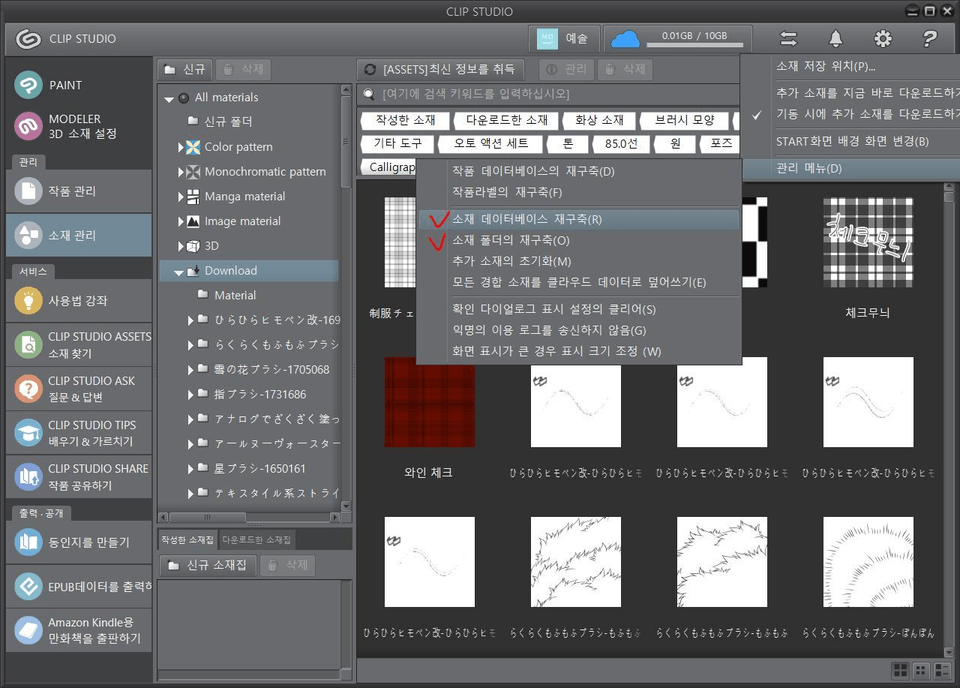Screen dimensions: 960x688
Task: Switch to 작성한 소재집 tab
Action: tap(187, 539)
